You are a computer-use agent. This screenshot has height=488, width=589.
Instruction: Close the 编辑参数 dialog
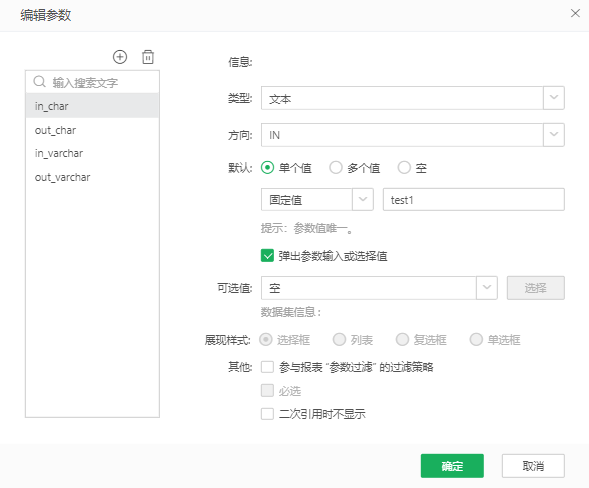click(575, 14)
